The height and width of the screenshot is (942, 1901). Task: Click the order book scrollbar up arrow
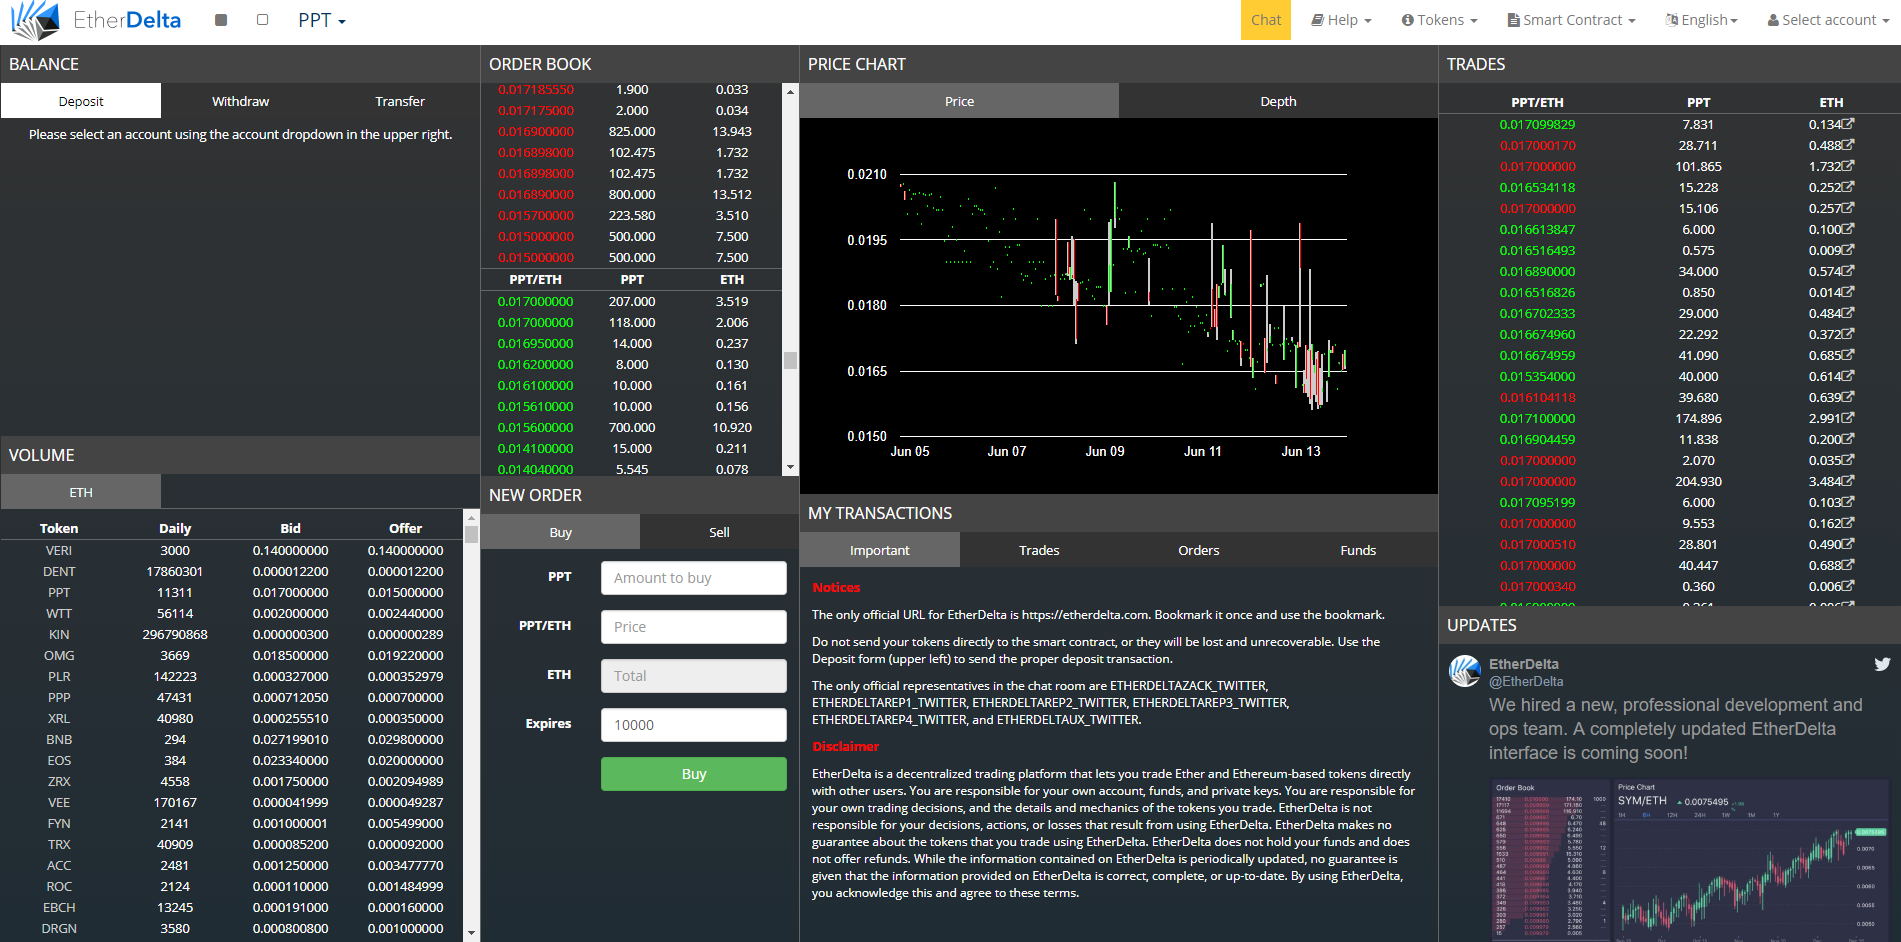pos(790,91)
